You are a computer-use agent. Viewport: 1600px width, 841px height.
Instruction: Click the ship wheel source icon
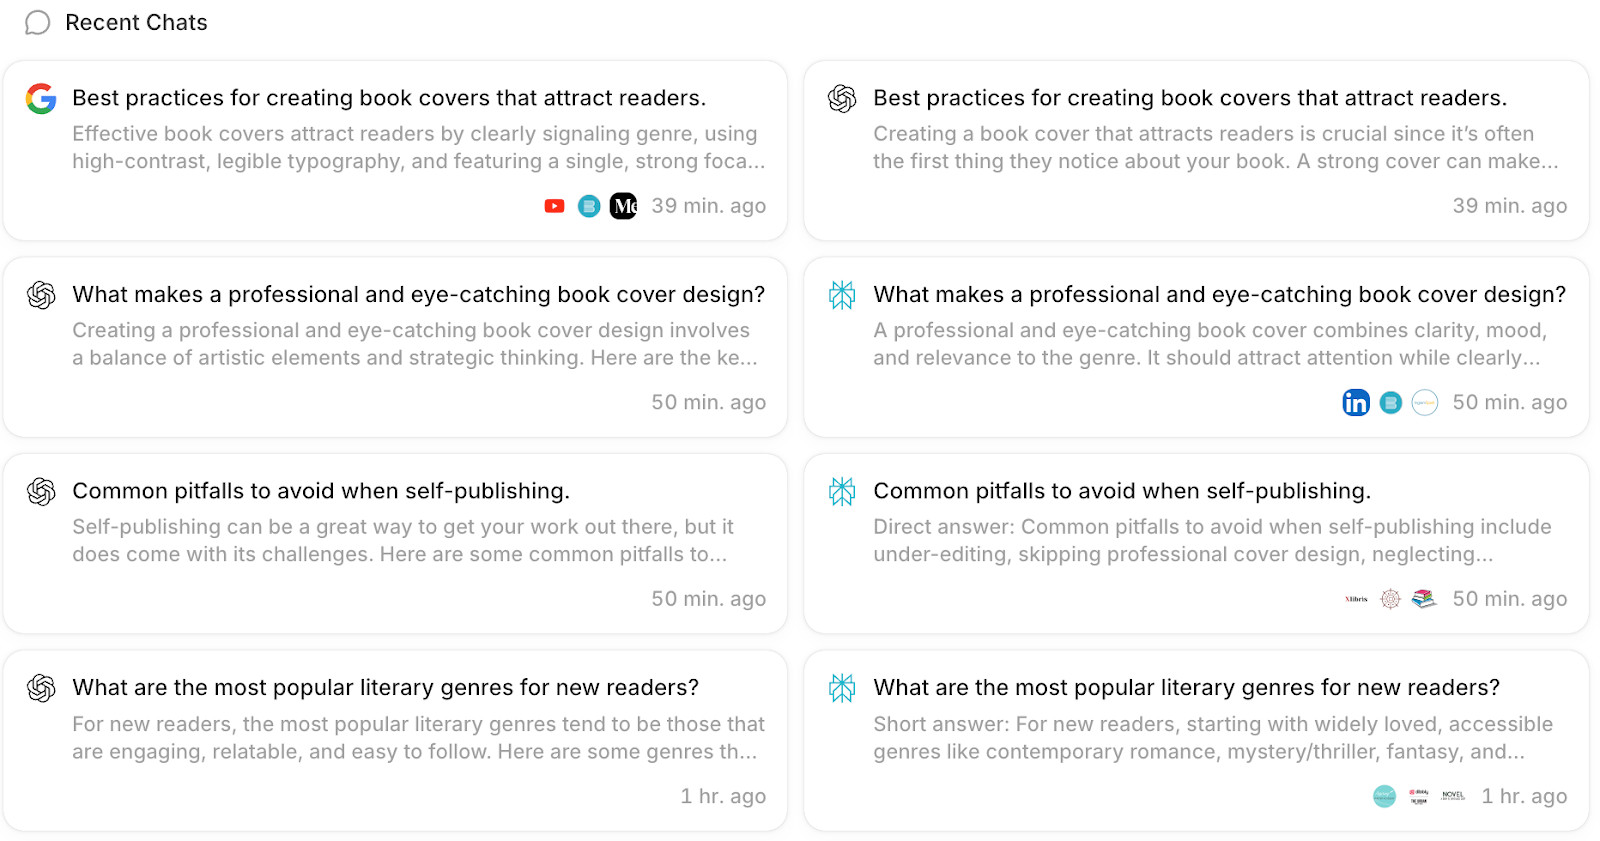point(1390,599)
